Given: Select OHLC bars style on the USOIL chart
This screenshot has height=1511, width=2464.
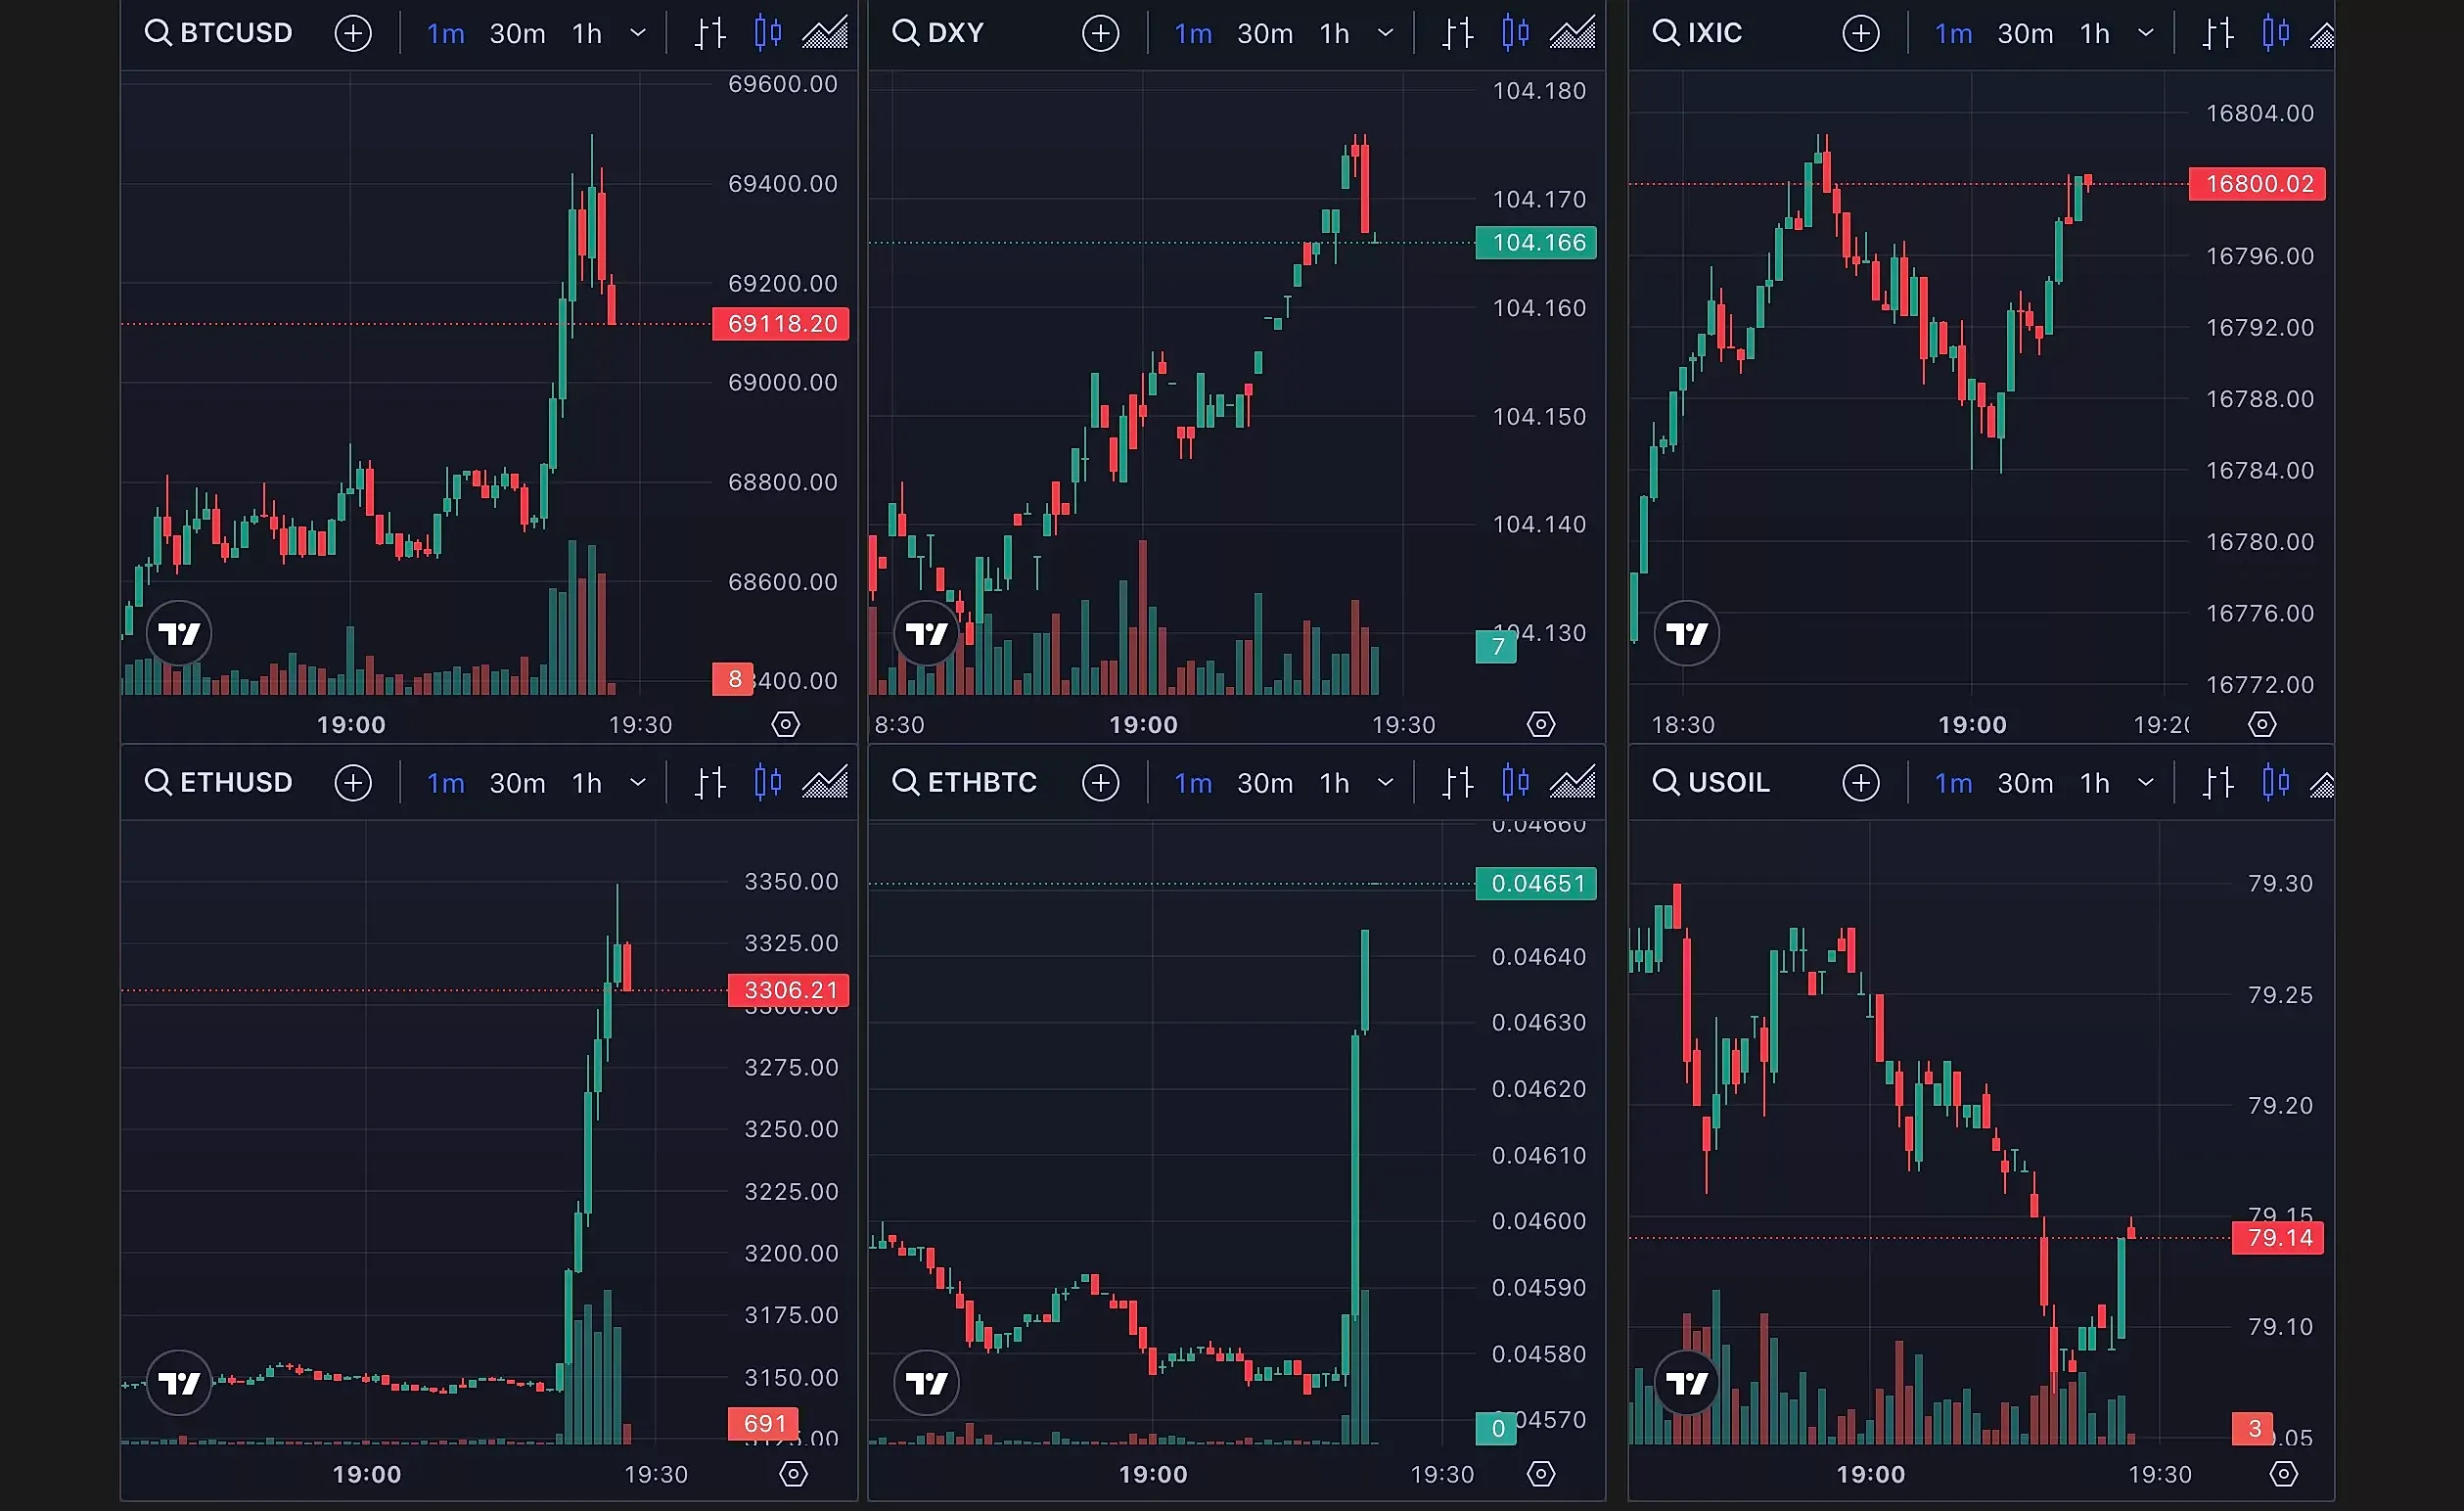Looking at the screenshot, I should click(2218, 782).
